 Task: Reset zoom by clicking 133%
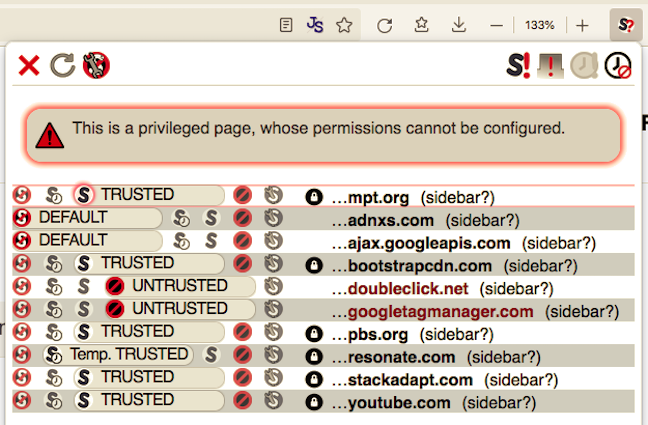pyautogui.click(x=539, y=25)
